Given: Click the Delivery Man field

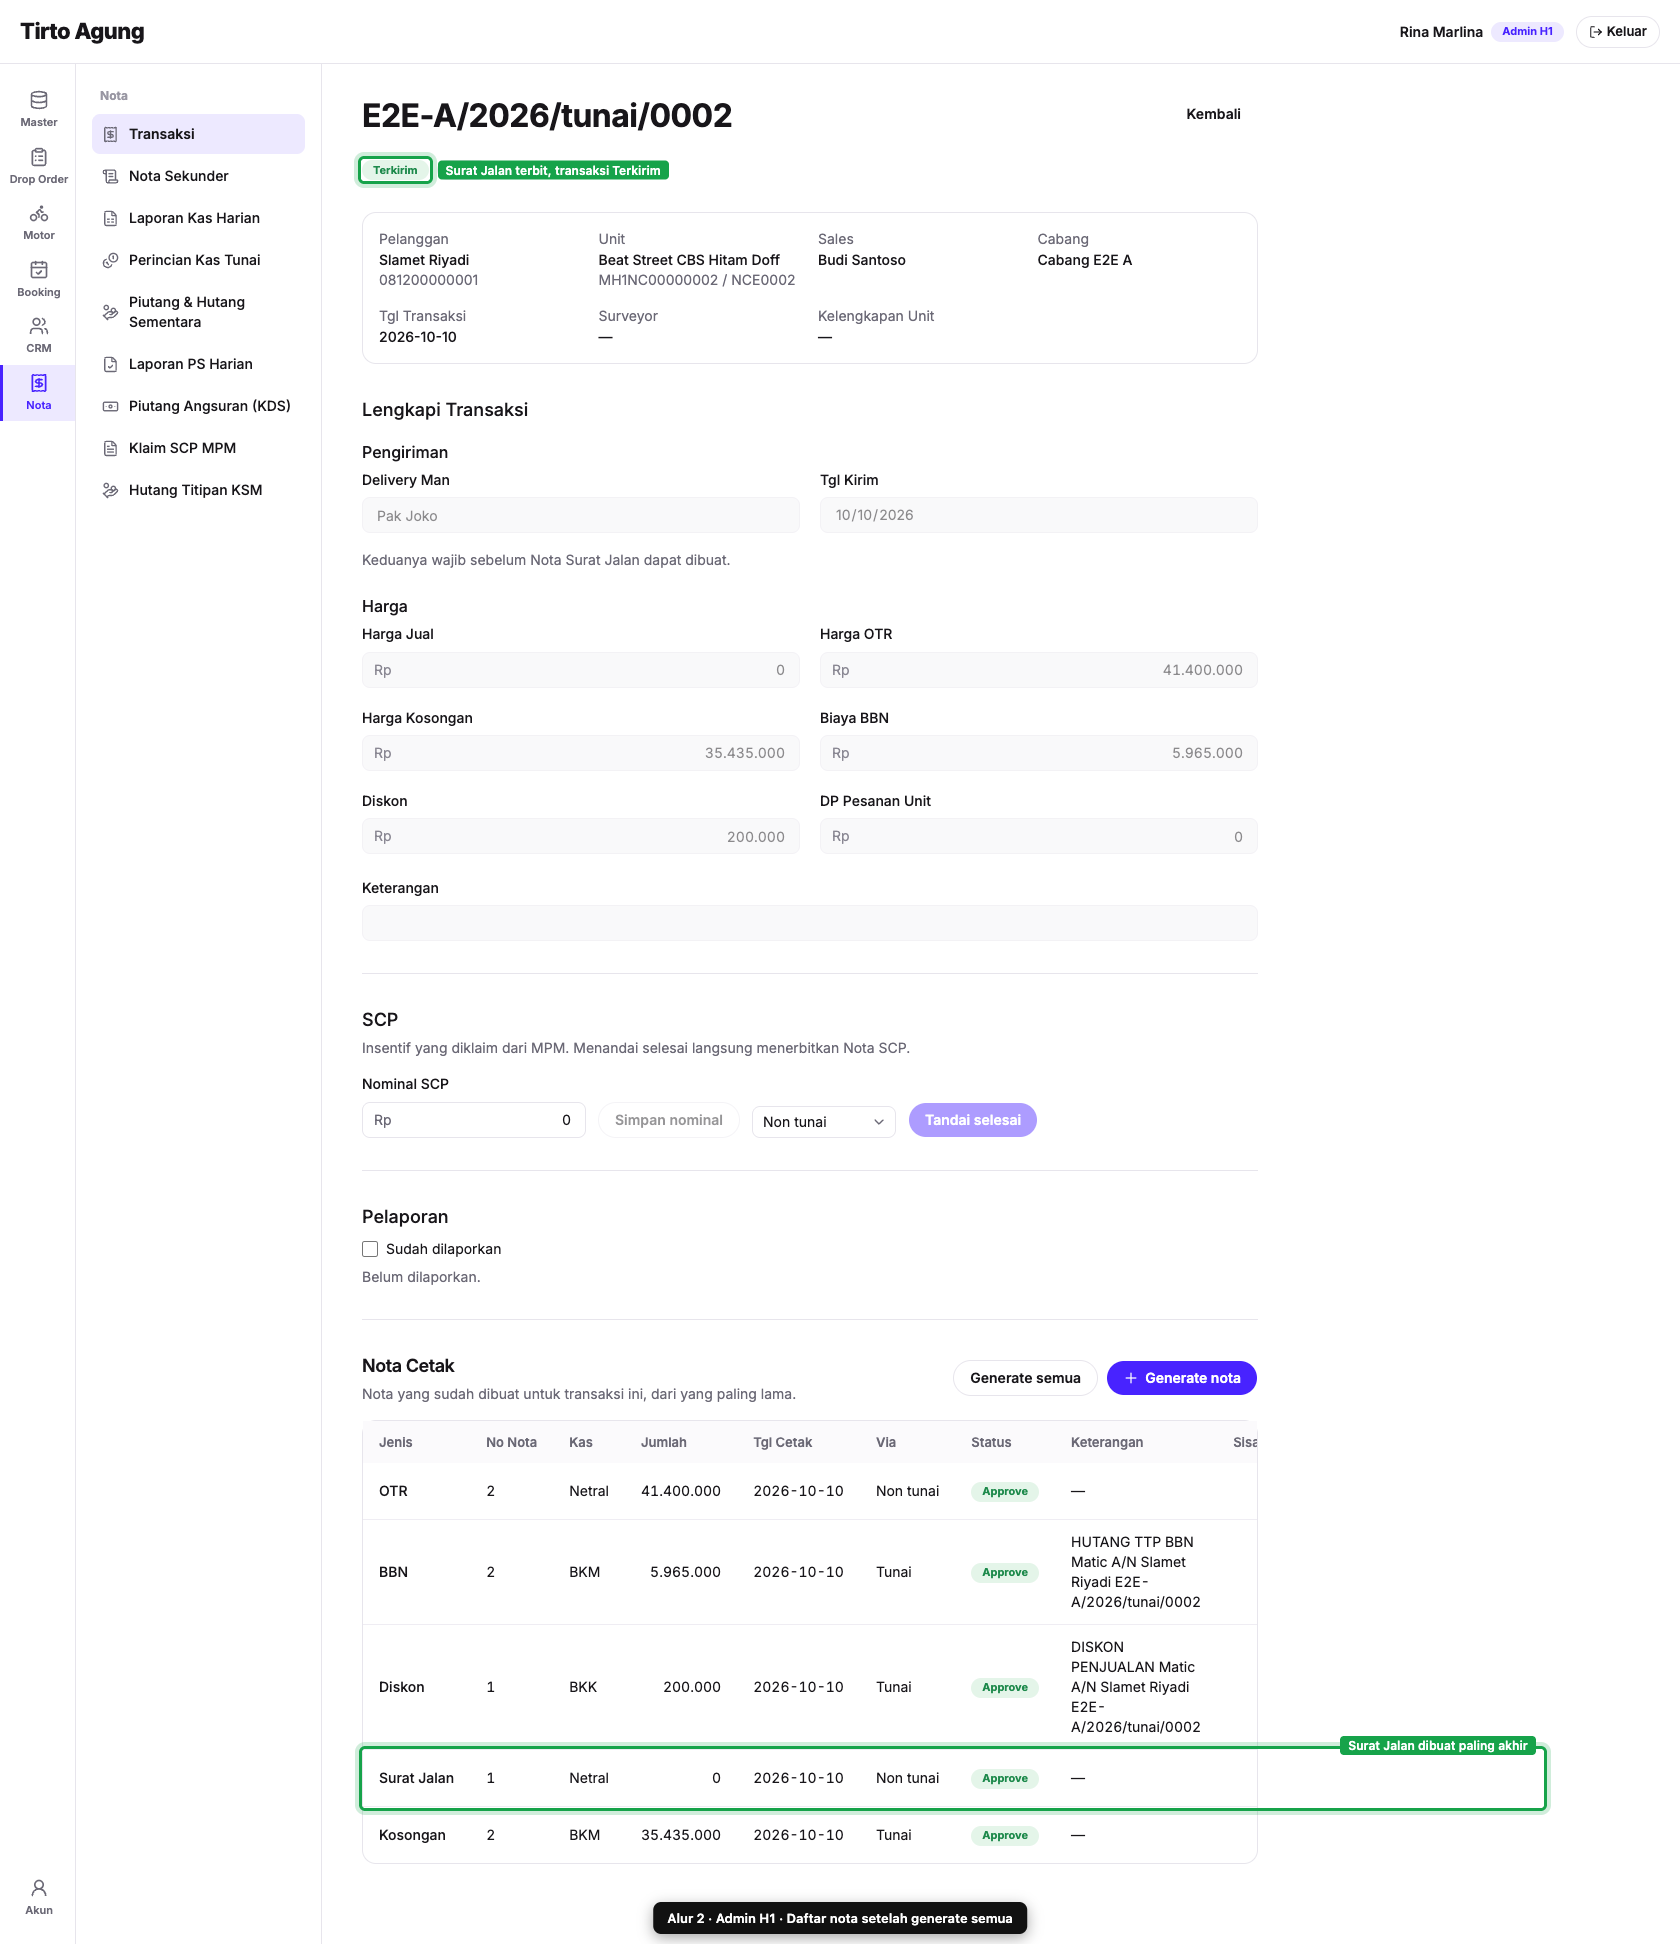Looking at the screenshot, I should [580, 515].
